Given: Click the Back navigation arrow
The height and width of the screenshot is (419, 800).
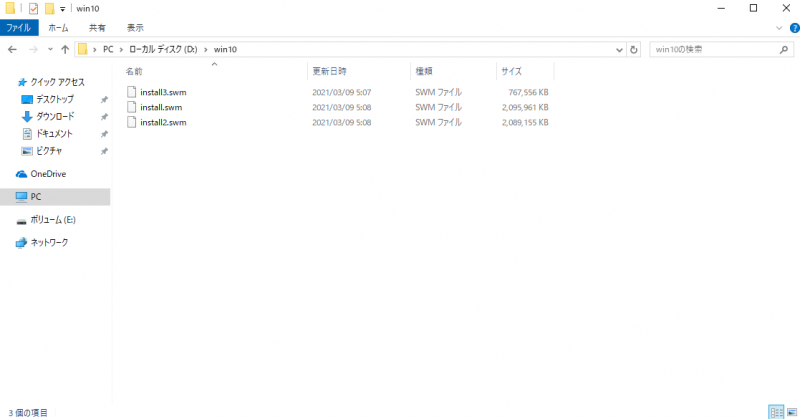Looking at the screenshot, I should pyautogui.click(x=12, y=50).
